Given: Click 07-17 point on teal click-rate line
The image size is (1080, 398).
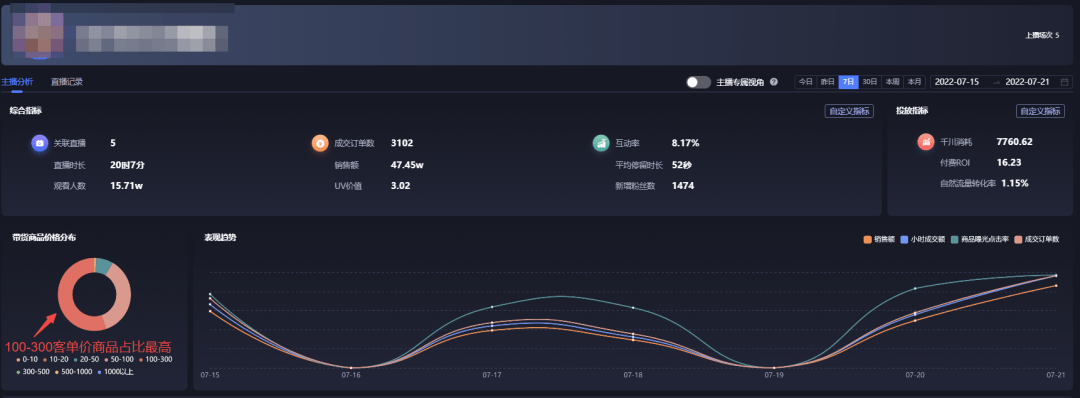Looking at the screenshot, I should pyautogui.click(x=492, y=306).
